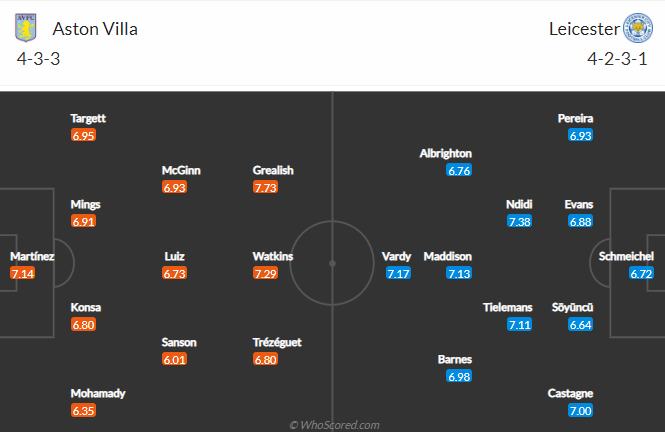Select Schmeichel's 6.72 rating badge
Screen dimensions: 665x432
coord(641,273)
